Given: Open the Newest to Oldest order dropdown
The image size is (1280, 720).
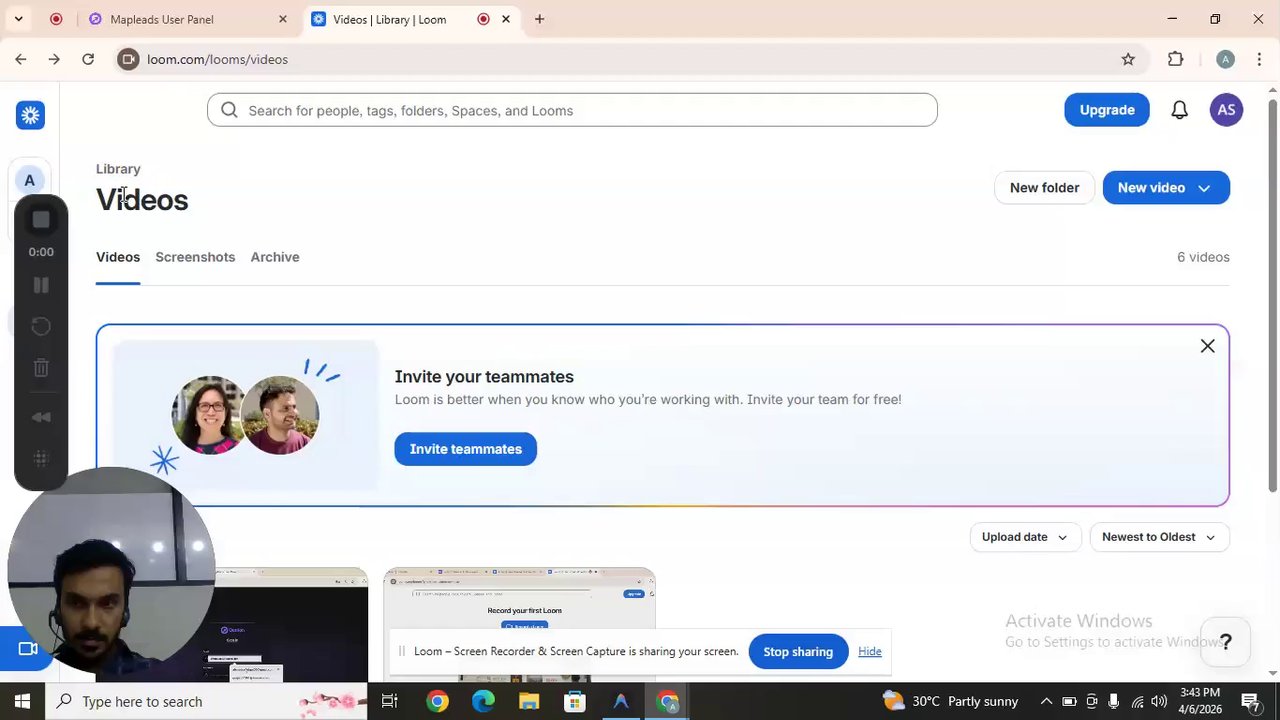Looking at the screenshot, I should [1159, 537].
